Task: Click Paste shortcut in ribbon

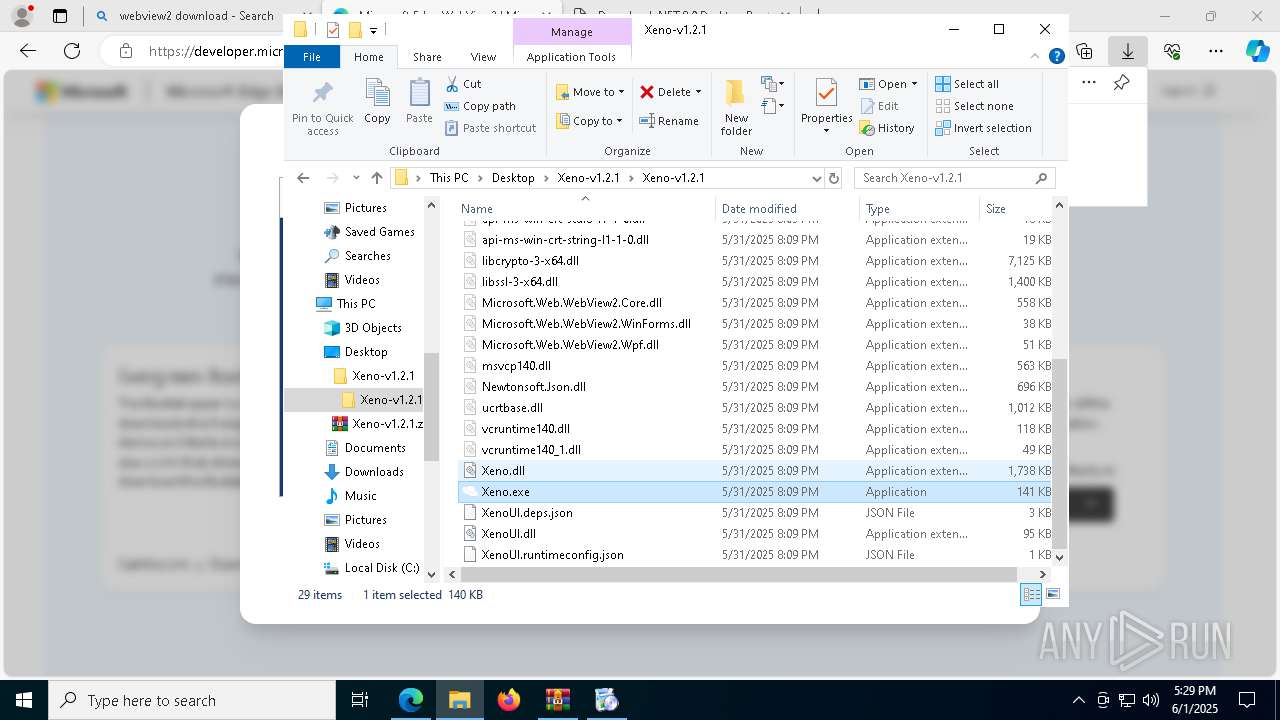Action: click(x=490, y=128)
